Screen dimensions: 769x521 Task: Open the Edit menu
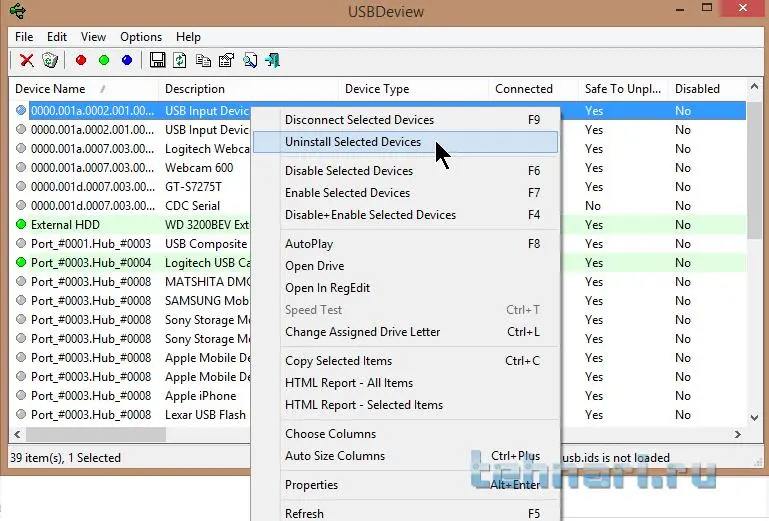57,37
